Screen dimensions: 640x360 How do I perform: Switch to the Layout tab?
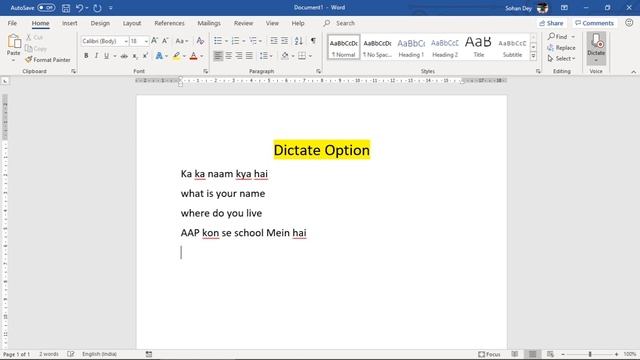pos(132,23)
